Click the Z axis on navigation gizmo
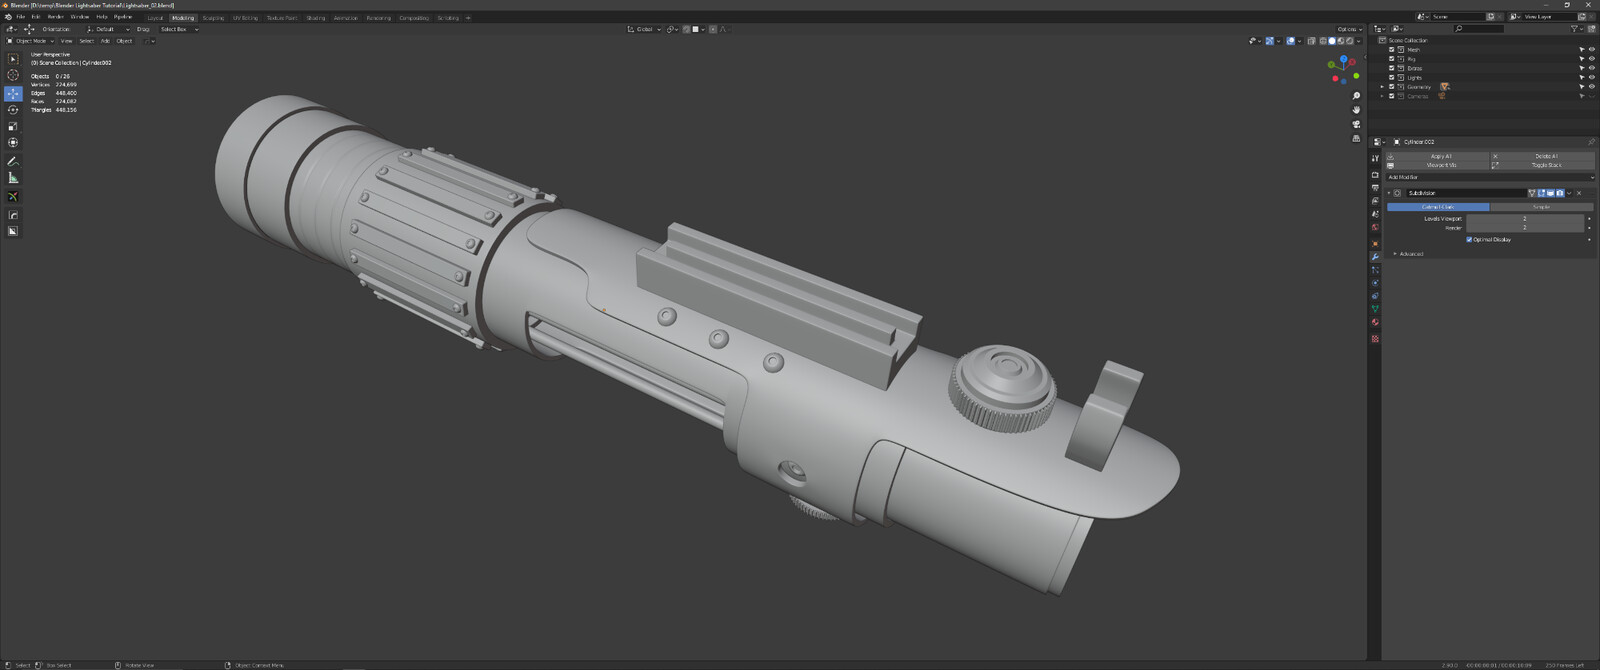 coord(1344,60)
